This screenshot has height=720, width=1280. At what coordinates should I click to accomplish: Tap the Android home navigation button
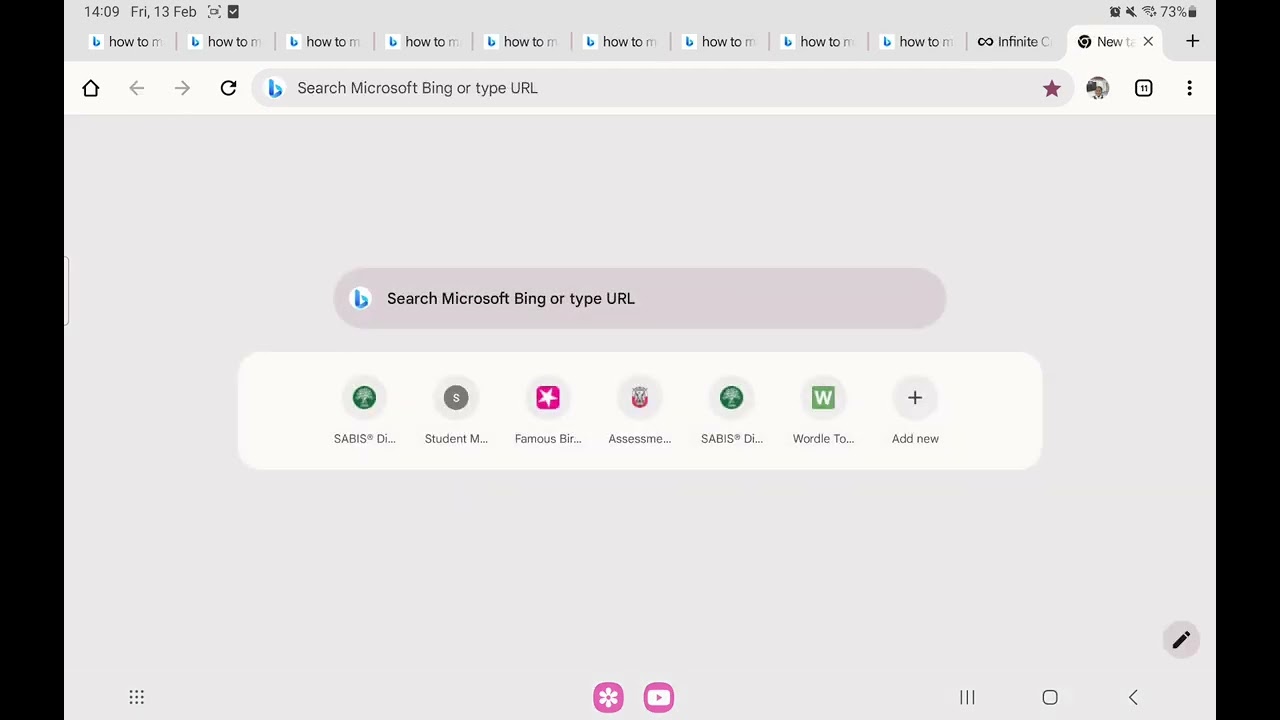pyautogui.click(x=1050, y=697)
